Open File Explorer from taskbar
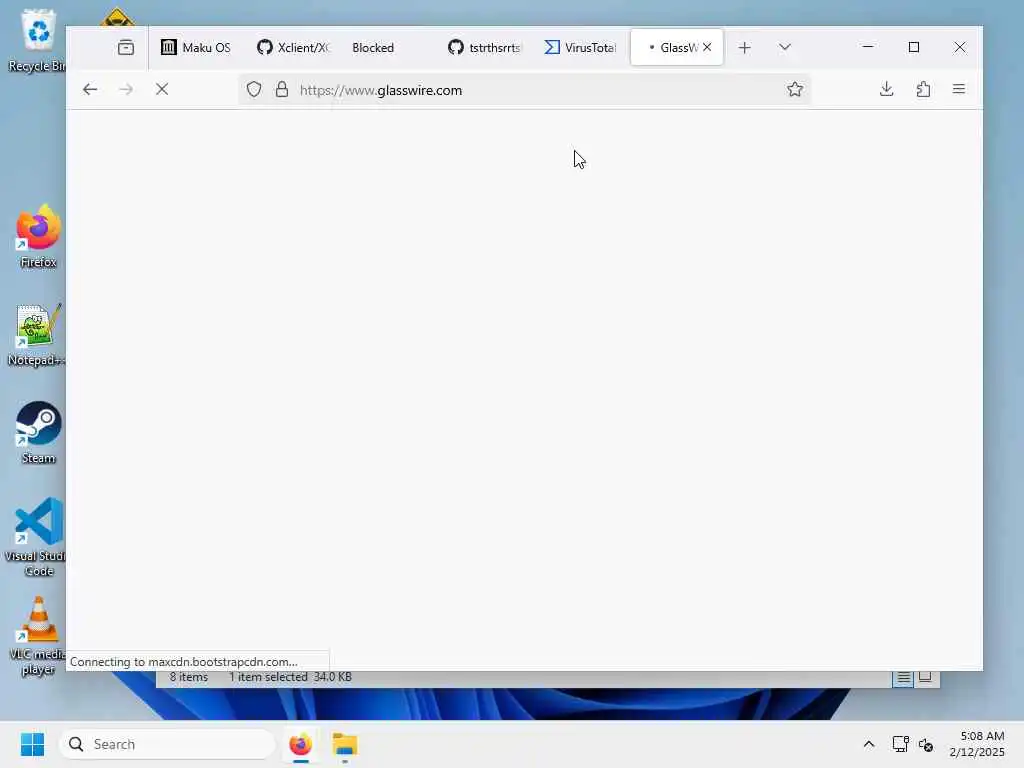Screen dimensions: 1024x768 coord(345,744)
